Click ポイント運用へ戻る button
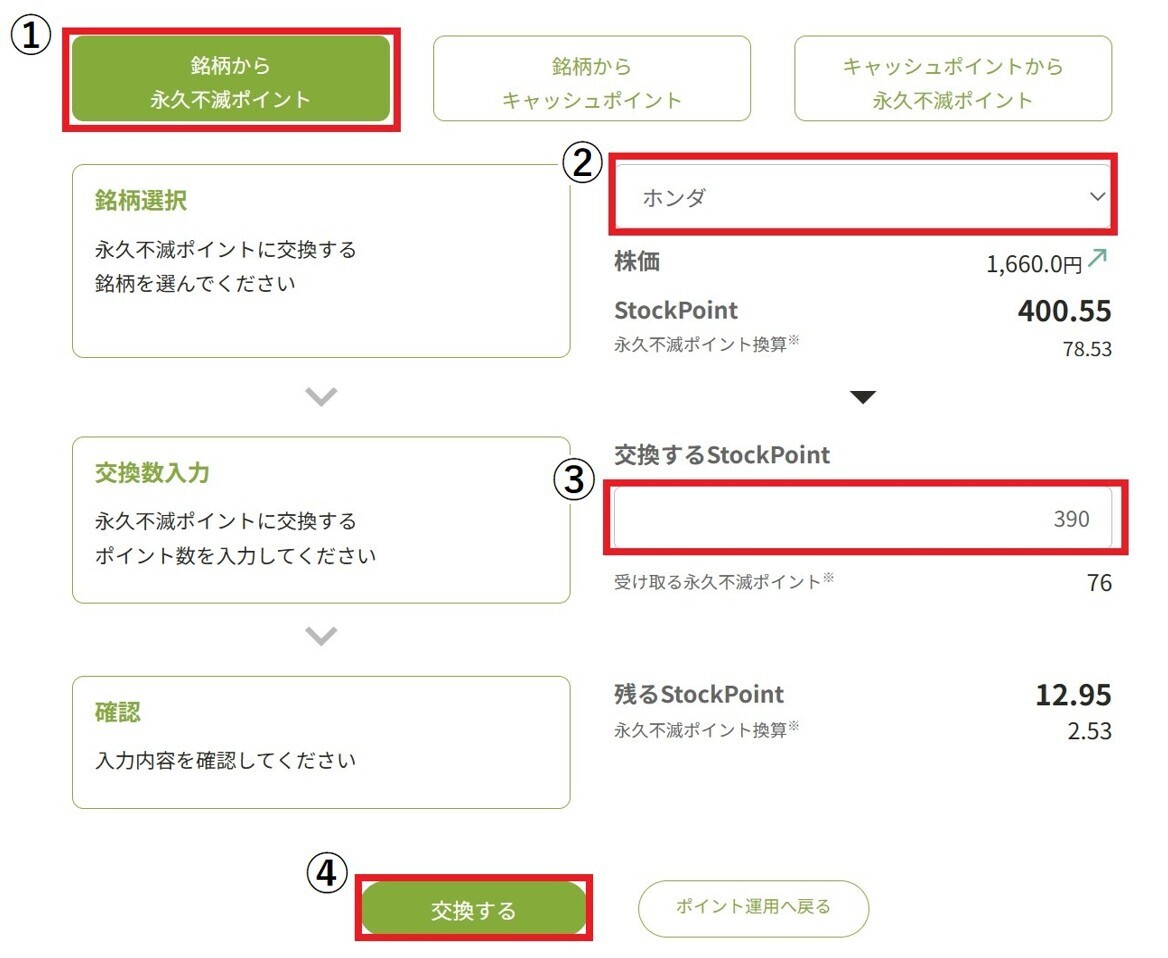 pos(753,908)
